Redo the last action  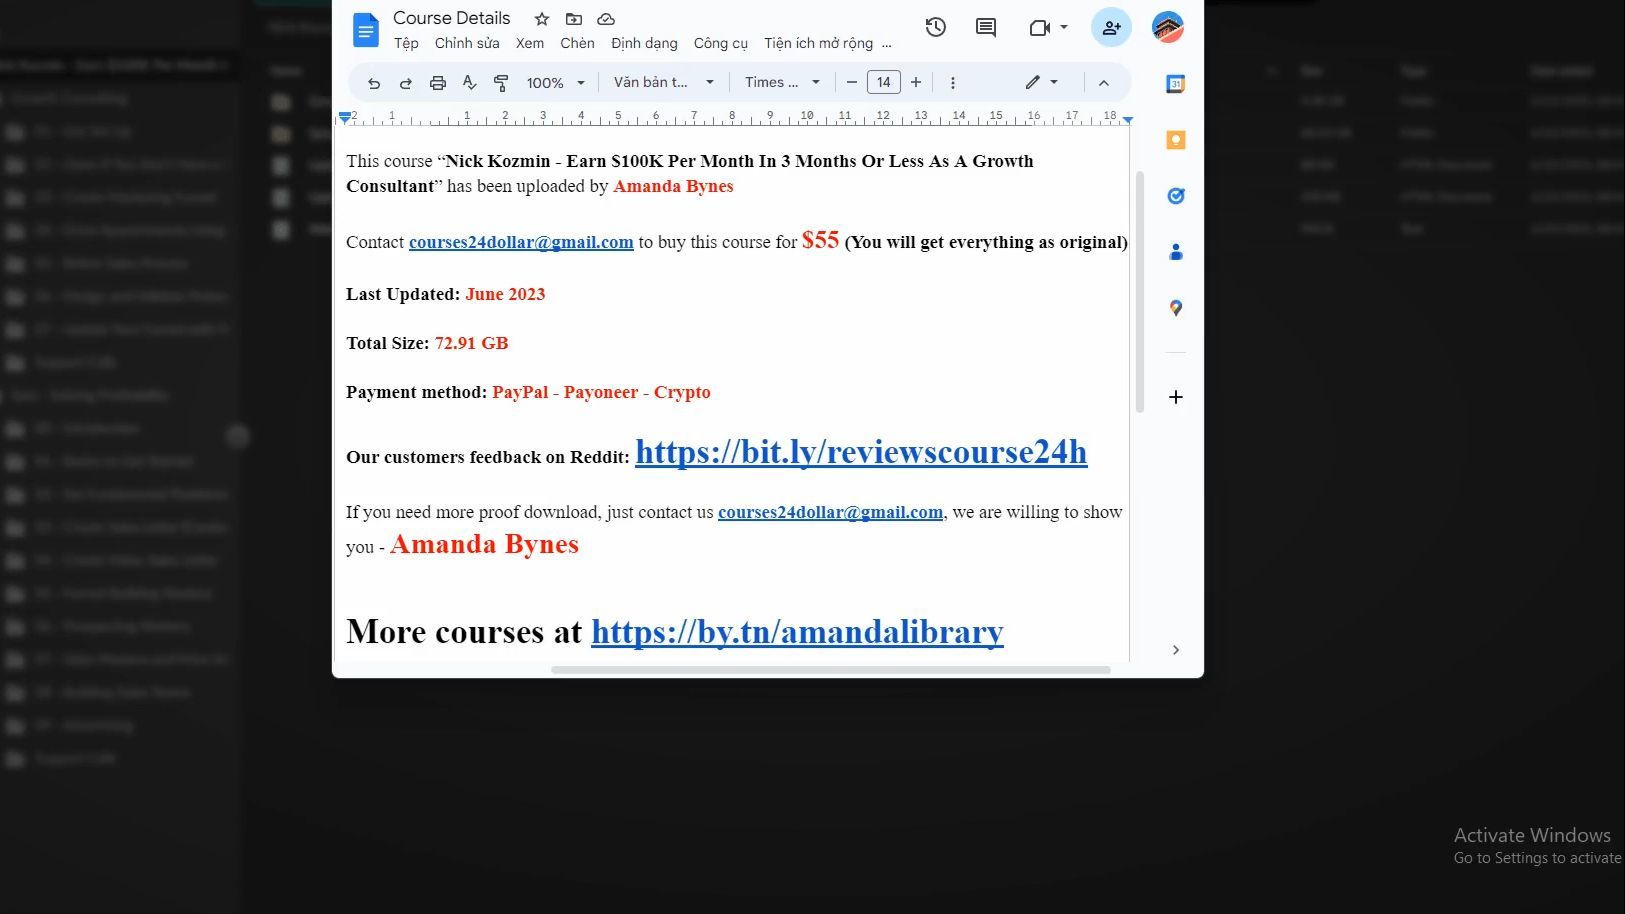[406, 83]
